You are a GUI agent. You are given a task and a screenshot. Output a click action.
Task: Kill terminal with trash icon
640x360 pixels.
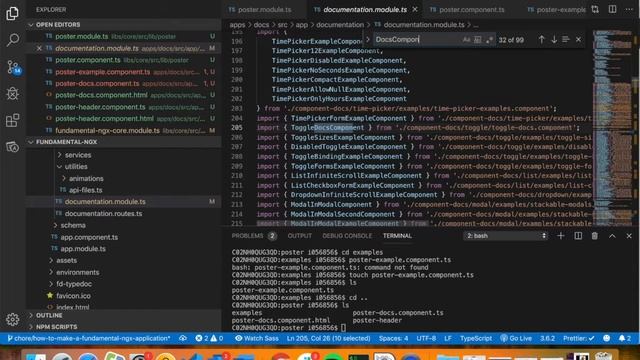pyautogui.click(x=595, y=236)
